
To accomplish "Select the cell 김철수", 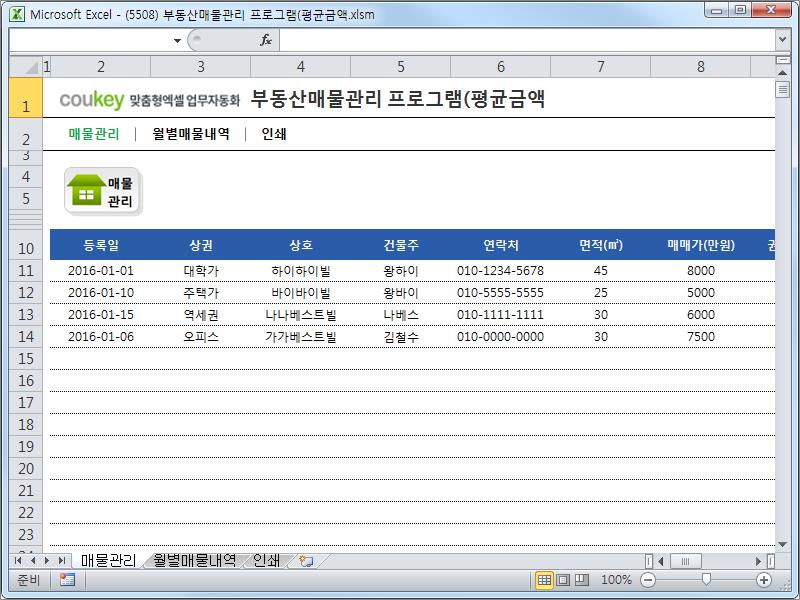I will [401, 337].
